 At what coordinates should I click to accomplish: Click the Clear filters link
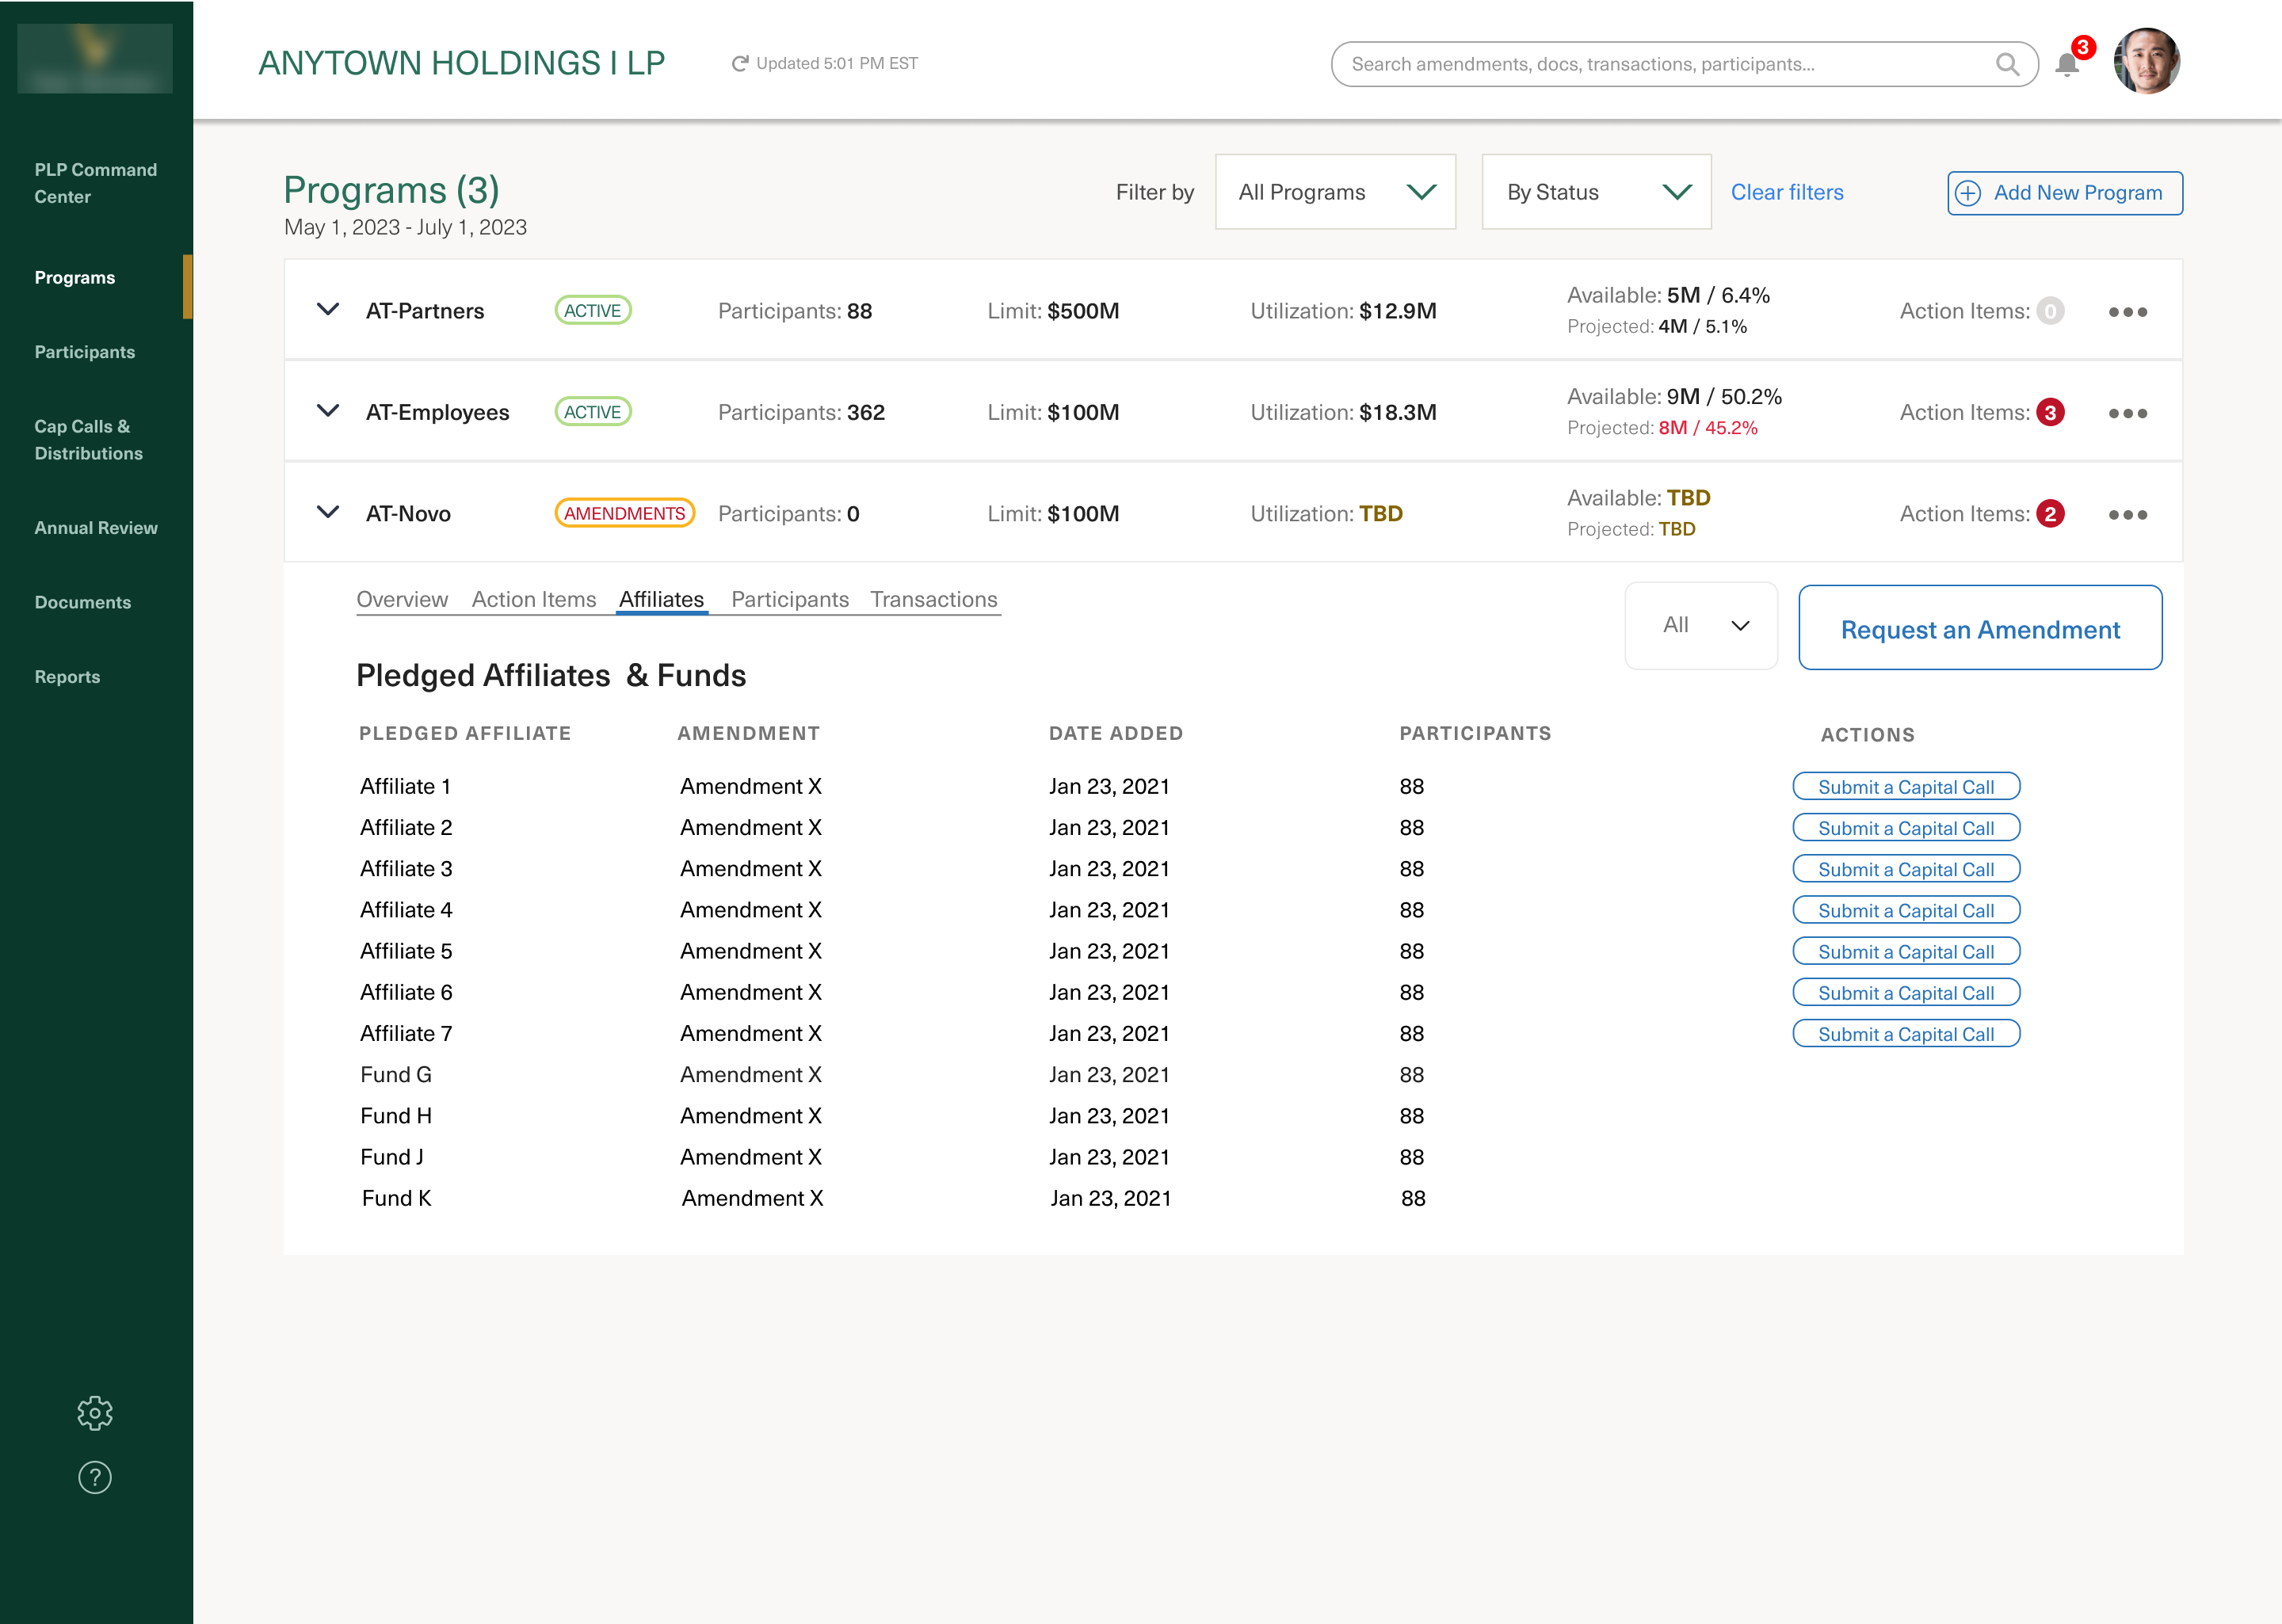click(x=1787, y=192)
